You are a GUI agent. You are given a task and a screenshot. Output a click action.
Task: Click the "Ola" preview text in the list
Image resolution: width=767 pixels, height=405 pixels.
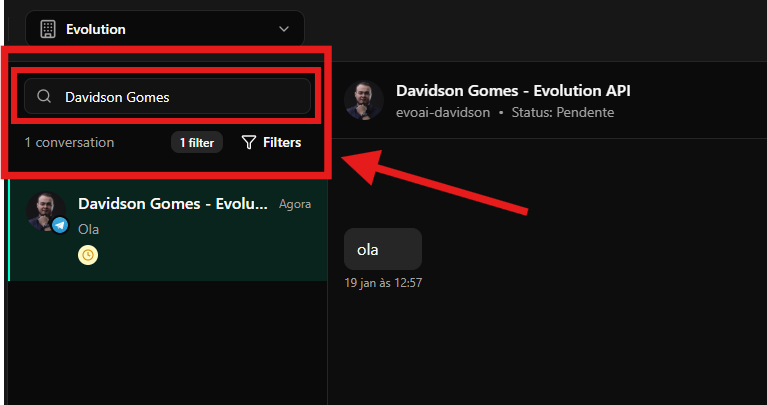tap(89, 229)
